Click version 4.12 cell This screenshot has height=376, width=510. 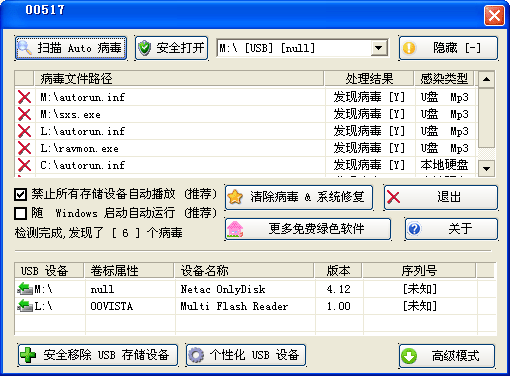[x=339, y=289]
